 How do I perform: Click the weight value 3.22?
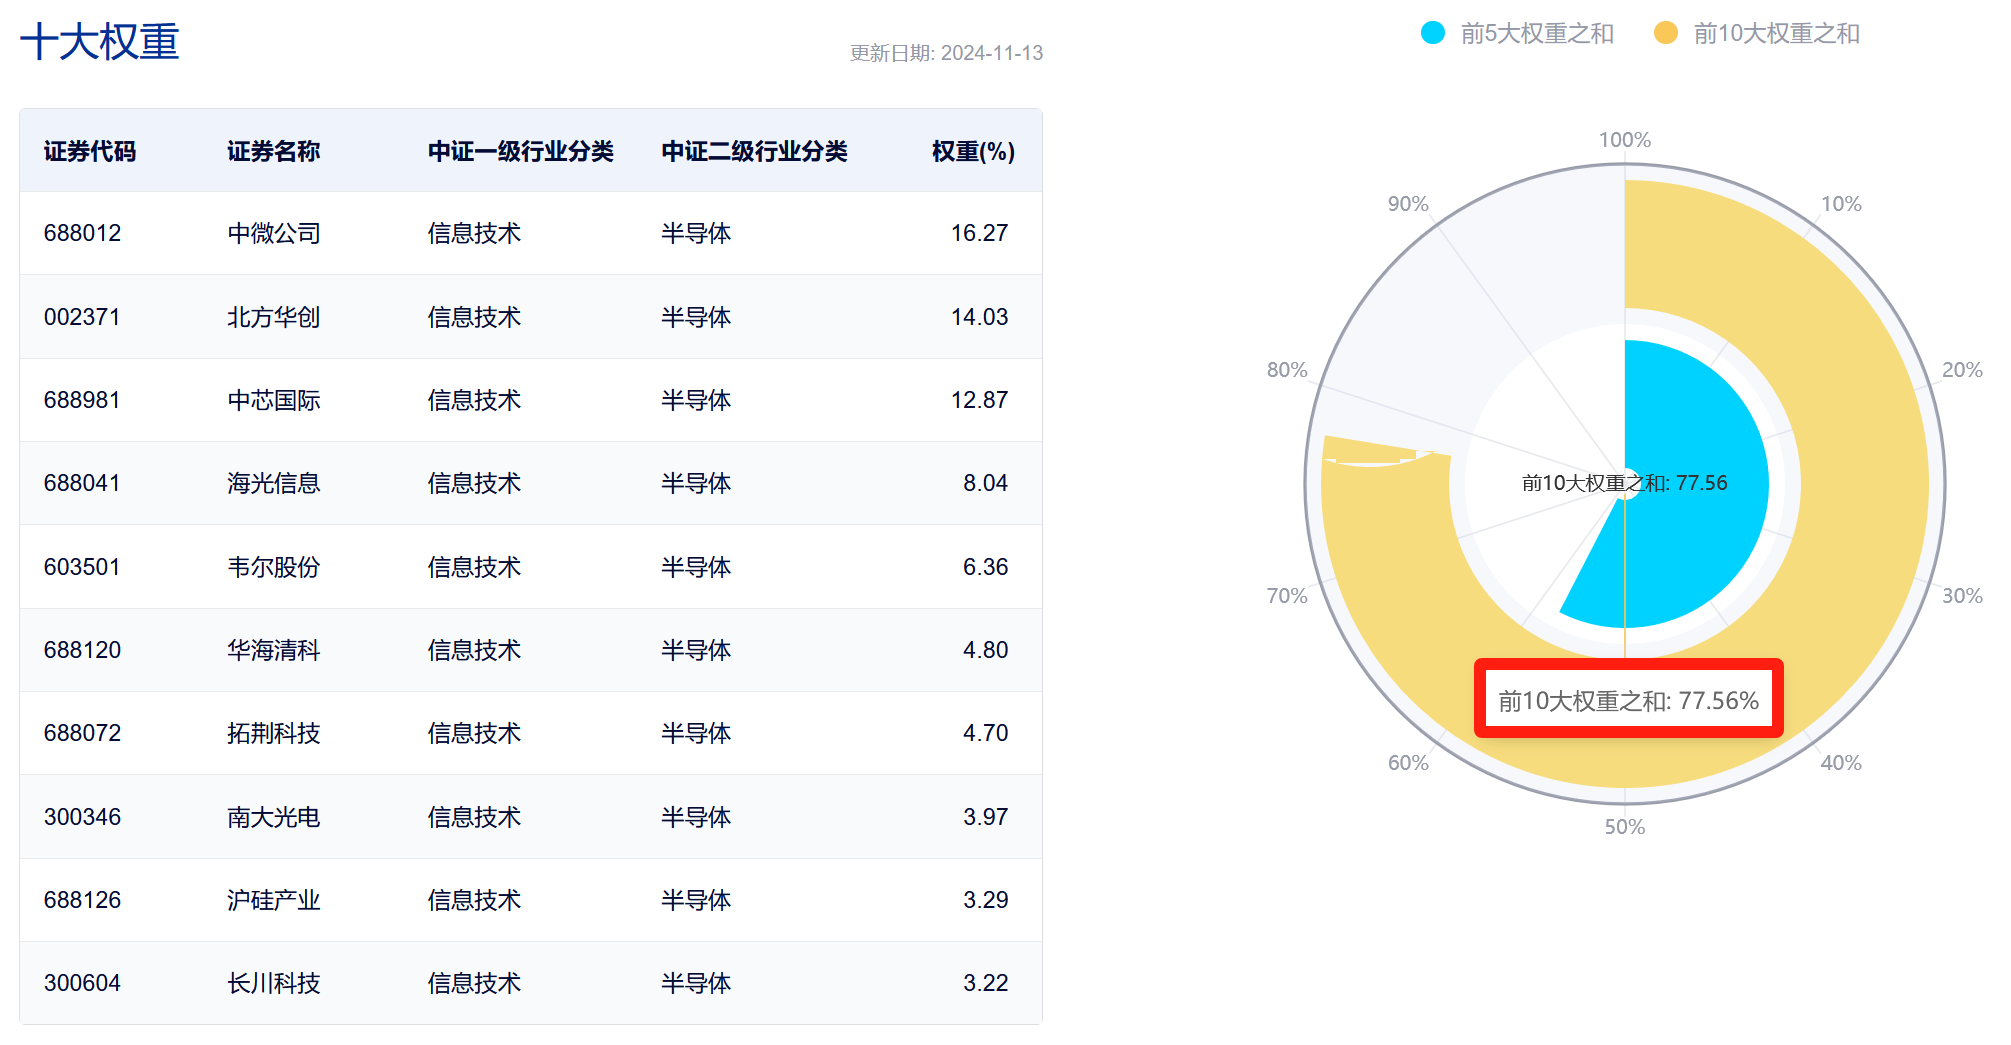[x=985, y=983]
